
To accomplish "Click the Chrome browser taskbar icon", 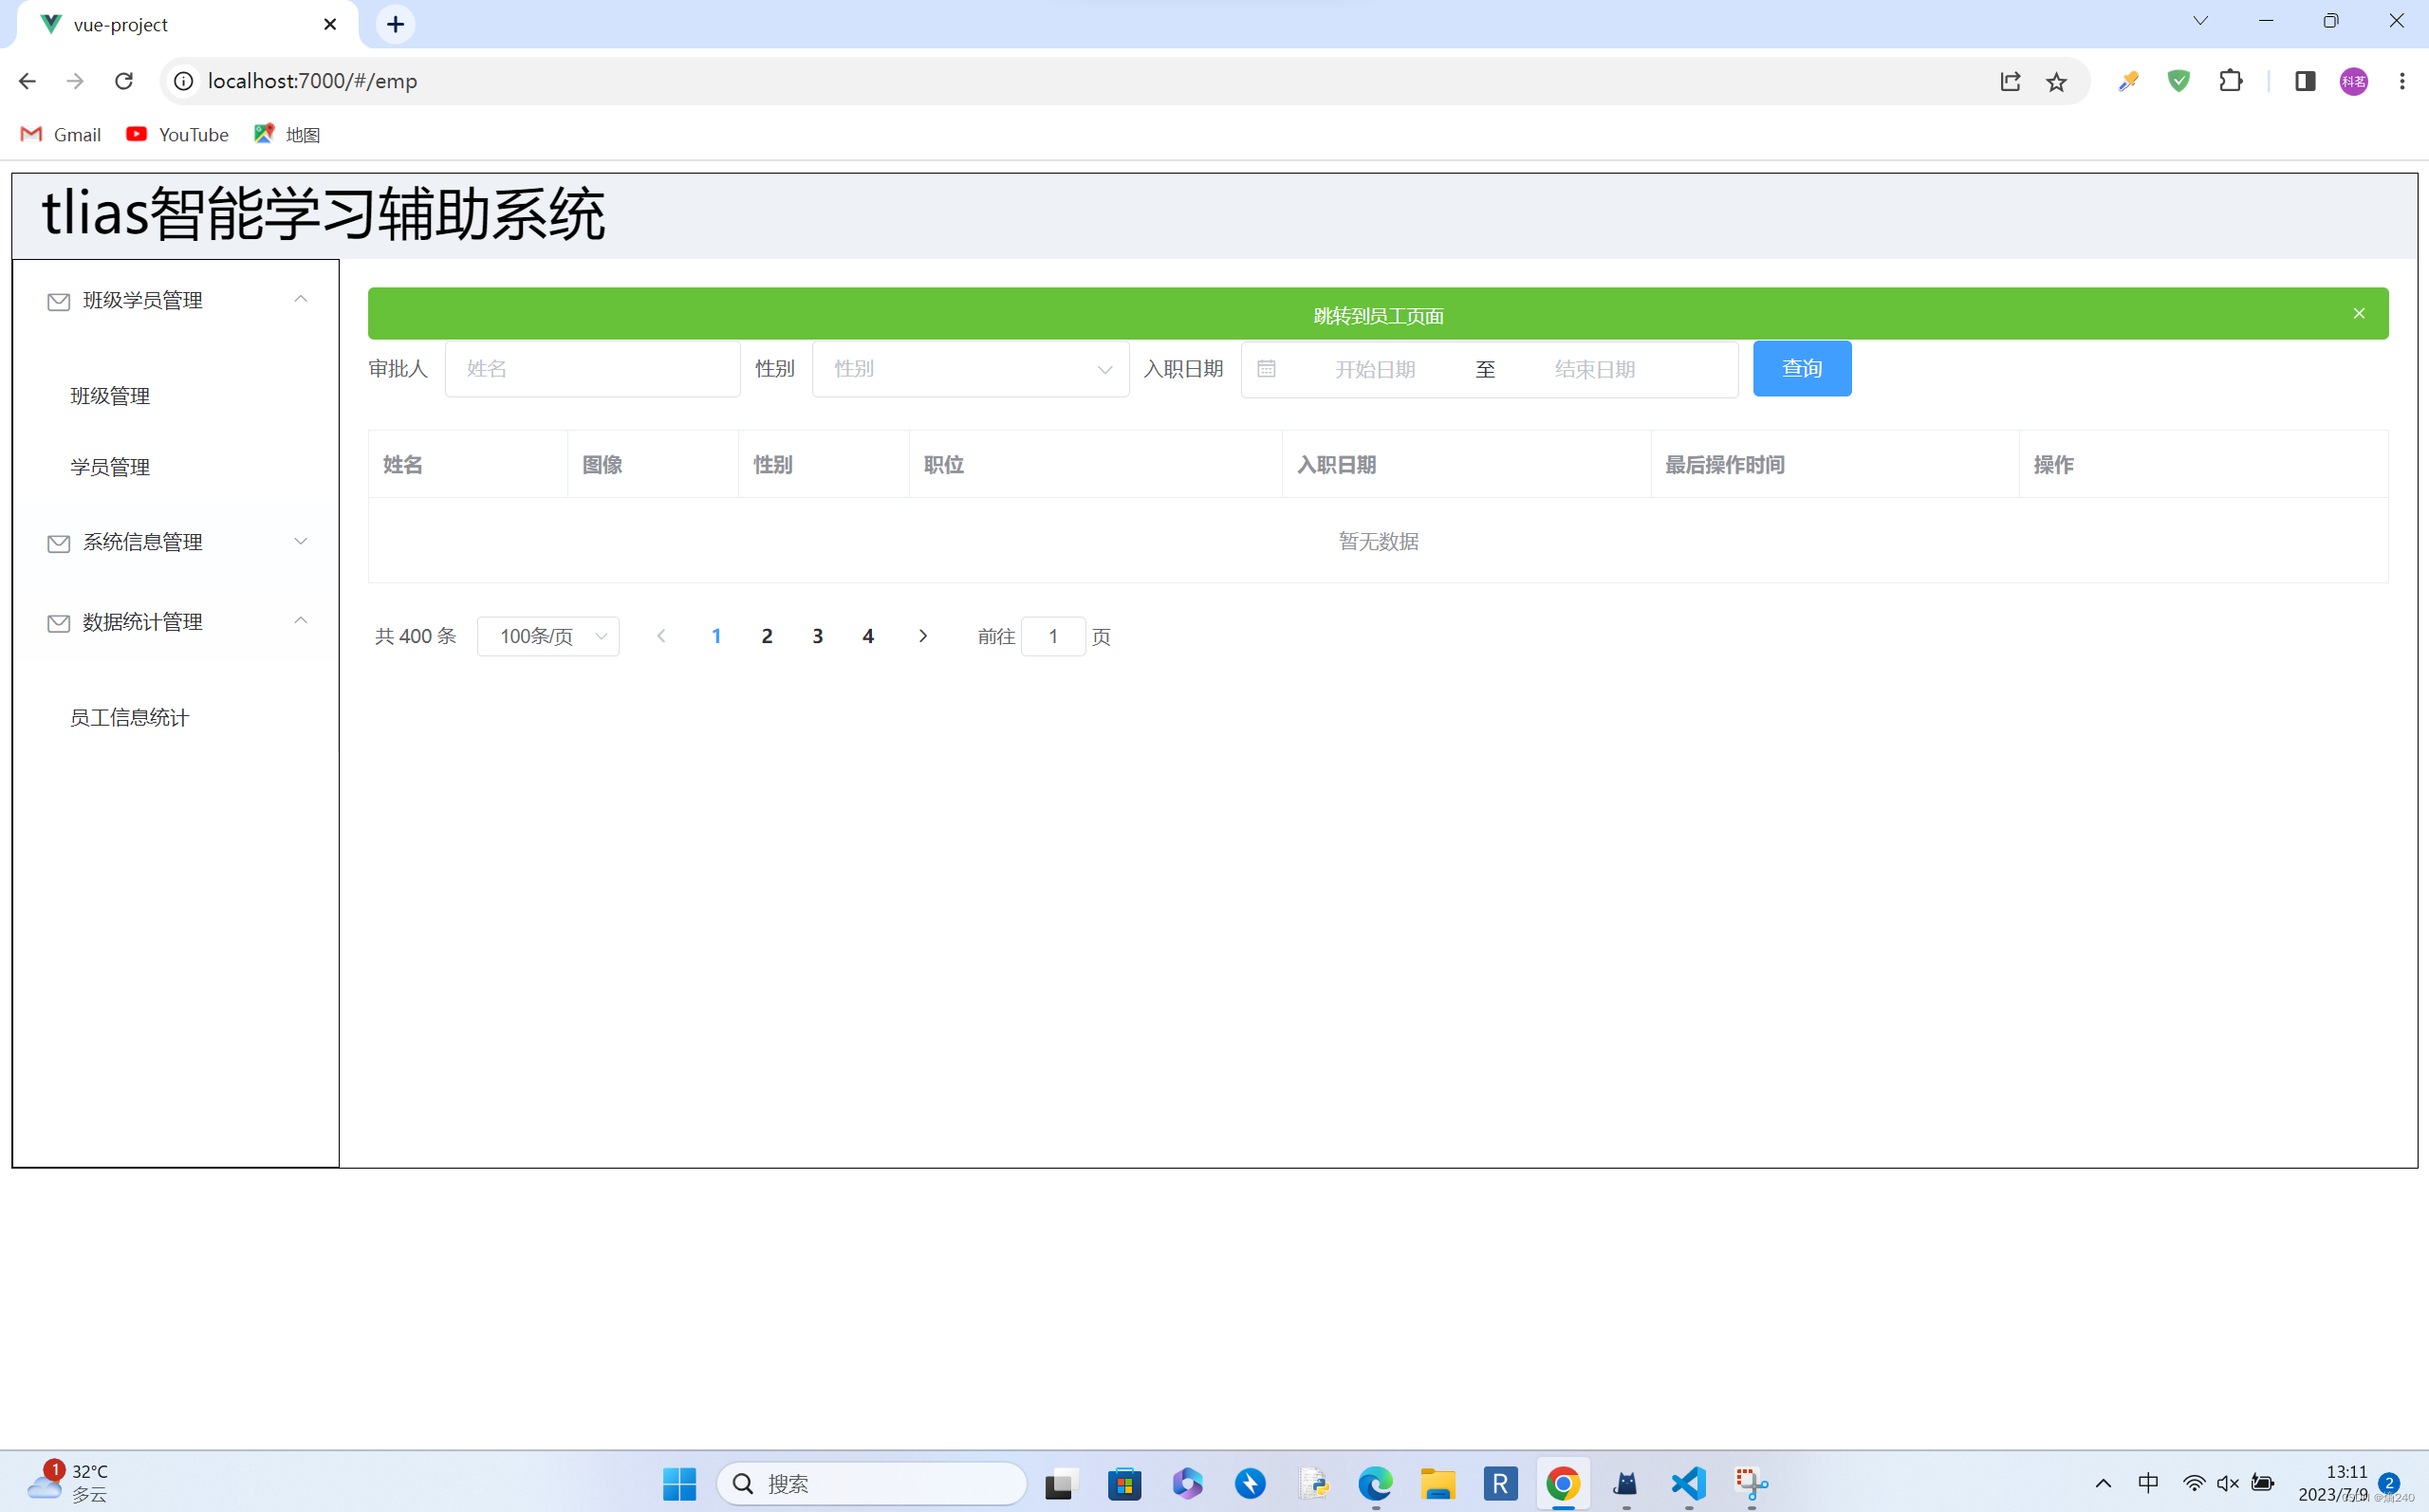I will point(1561,1484).
